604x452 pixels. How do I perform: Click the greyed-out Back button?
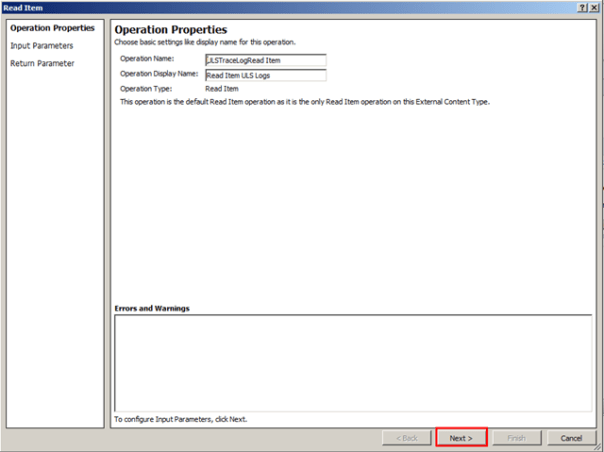[x=407, y=438]
